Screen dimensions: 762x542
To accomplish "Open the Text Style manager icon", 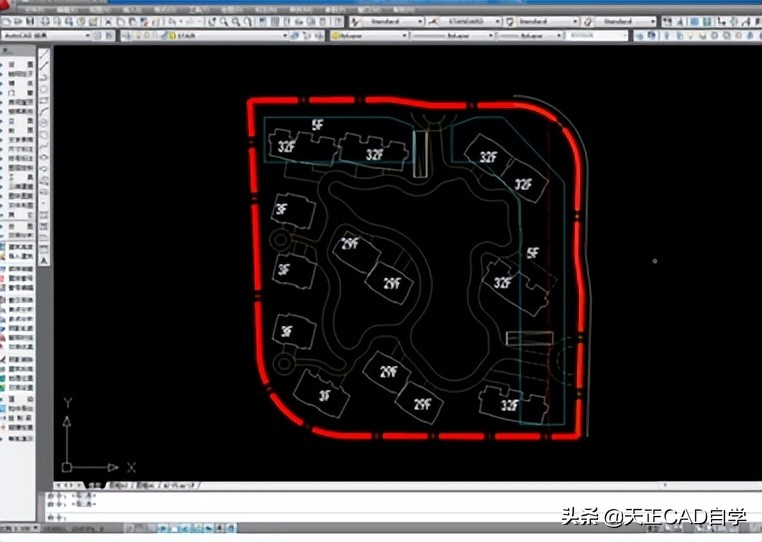I will [x=356, y=21].
